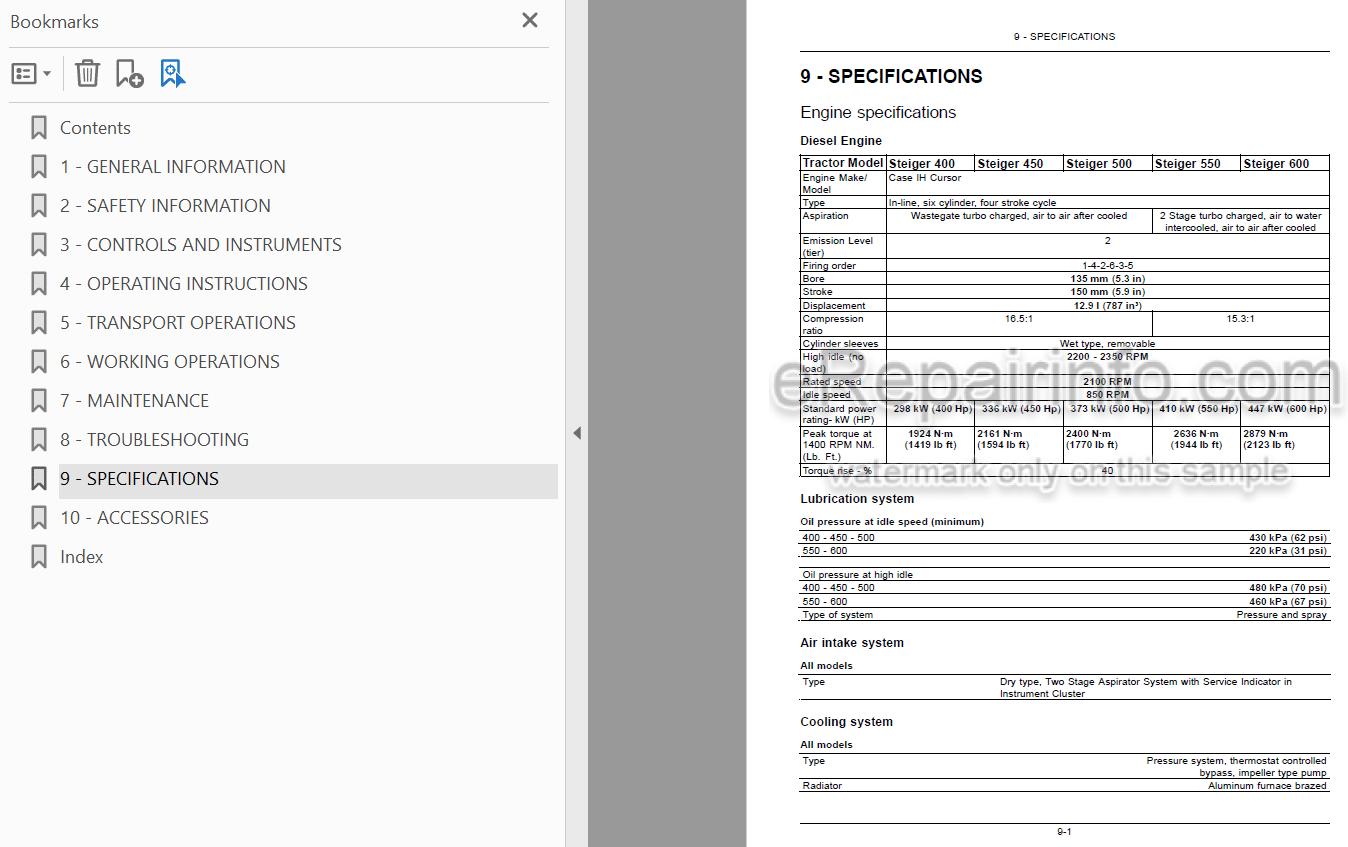Click the '480 kPa (70 psi)' high idle pressure
Screen dimensions: 1348x847
[1288, 588]
